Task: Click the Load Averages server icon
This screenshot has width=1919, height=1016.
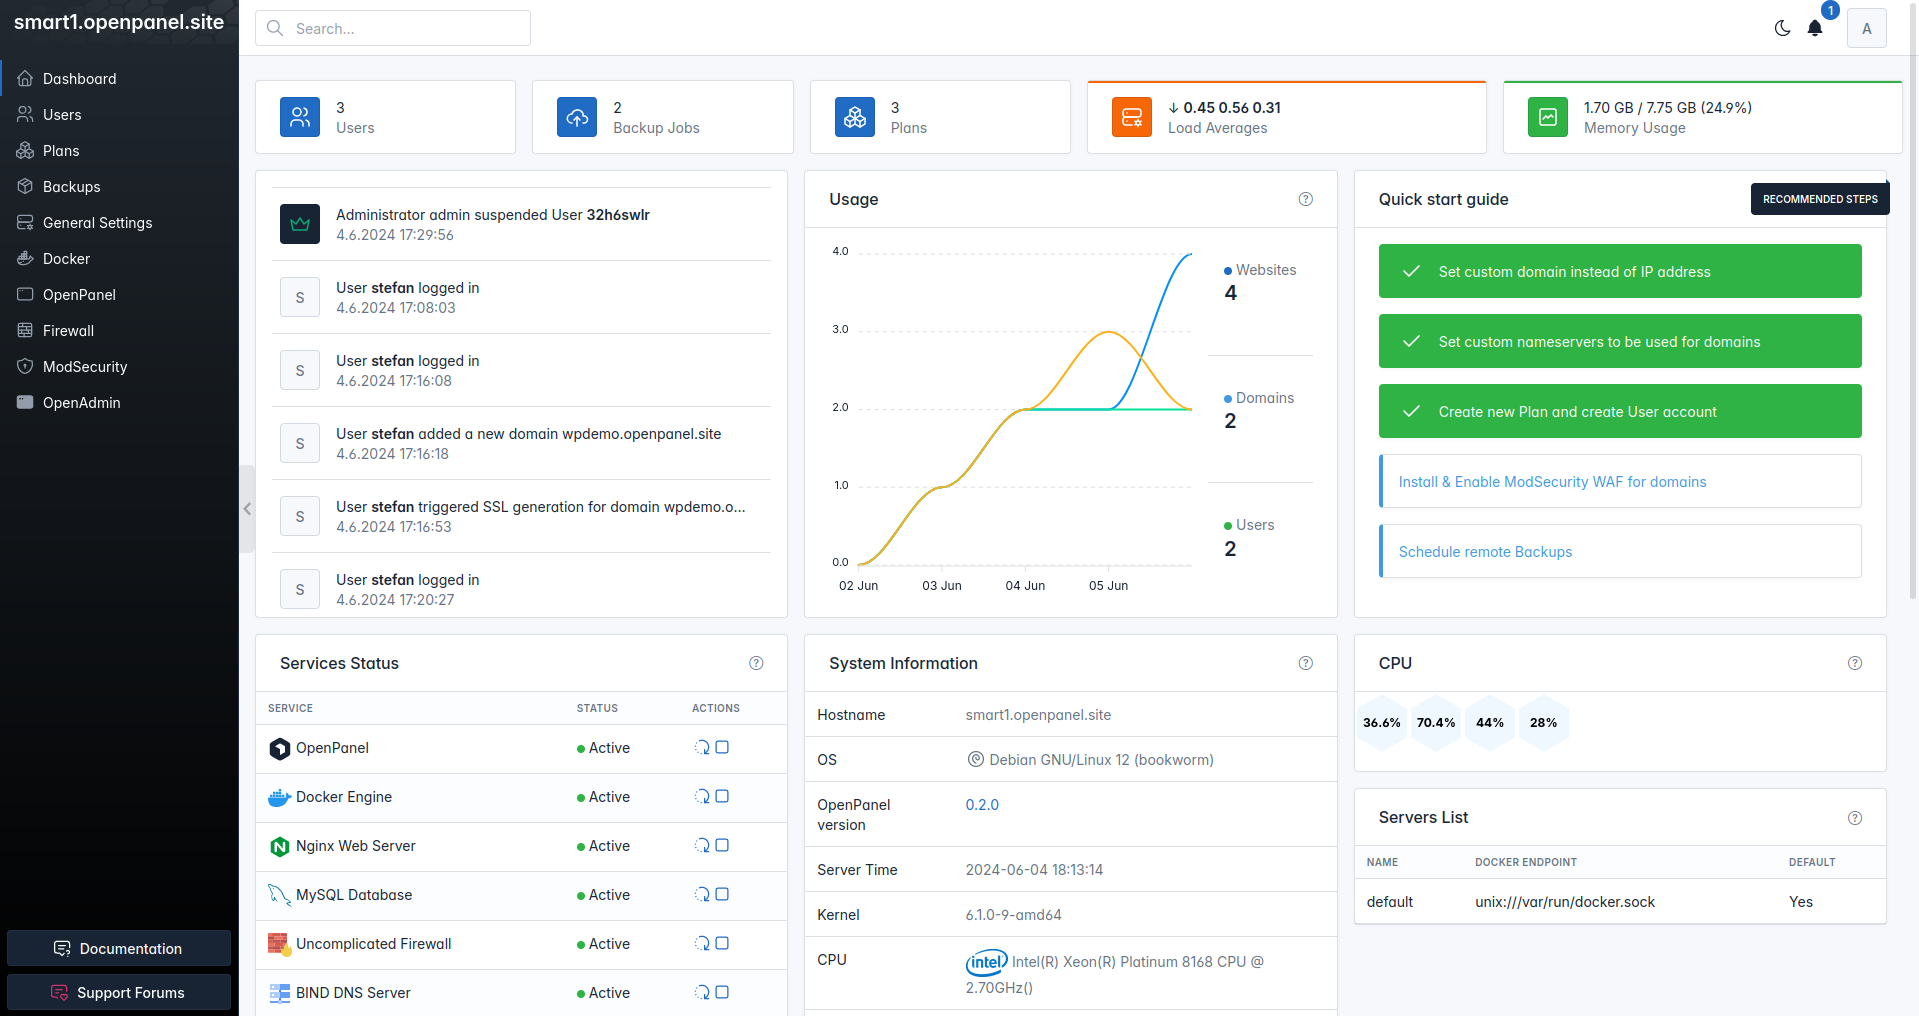Action: [1132, 117]
